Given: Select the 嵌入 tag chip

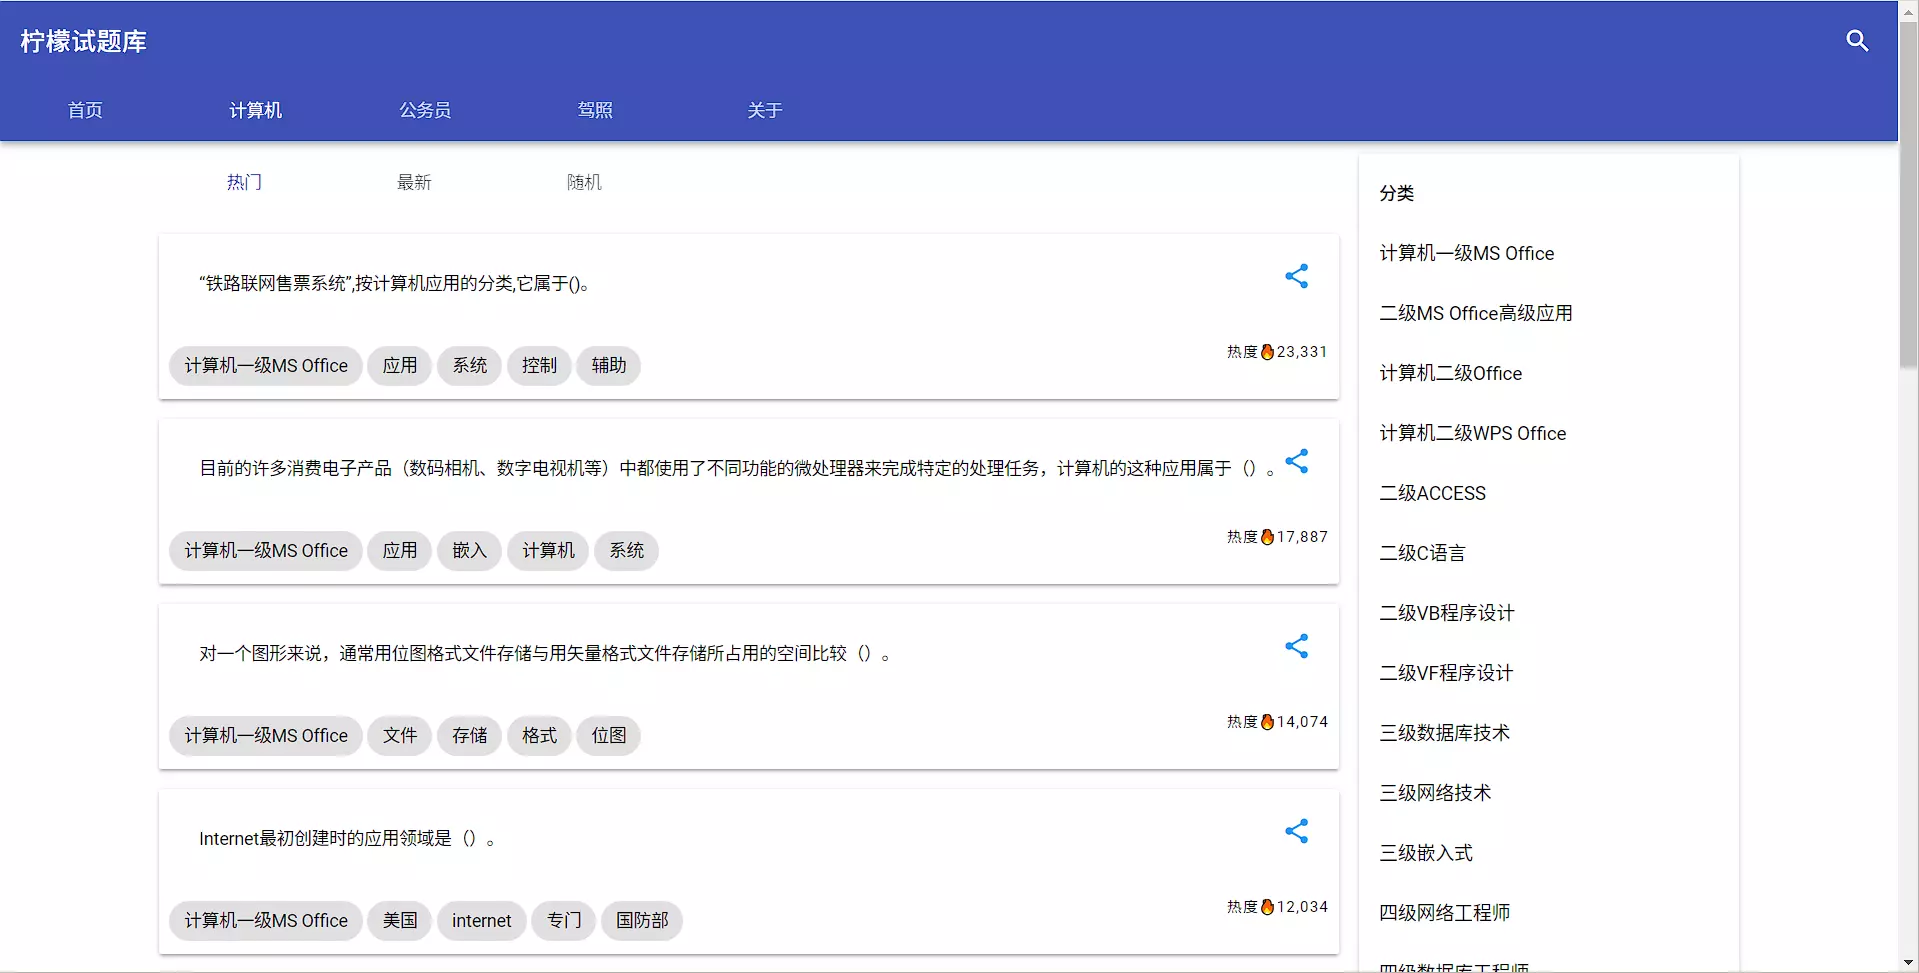Looking at the screenshot, I should [469, 551].
